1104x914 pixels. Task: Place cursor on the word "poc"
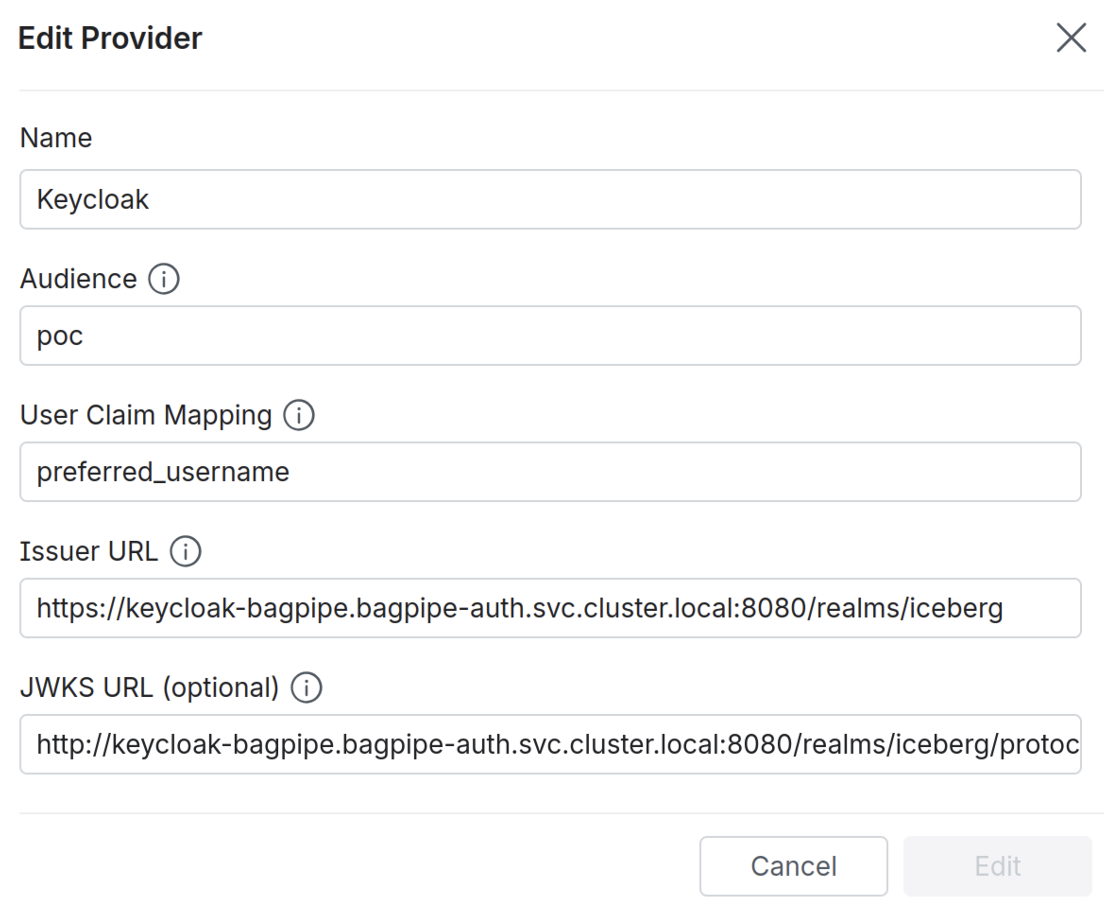click(x=60, y=336)
